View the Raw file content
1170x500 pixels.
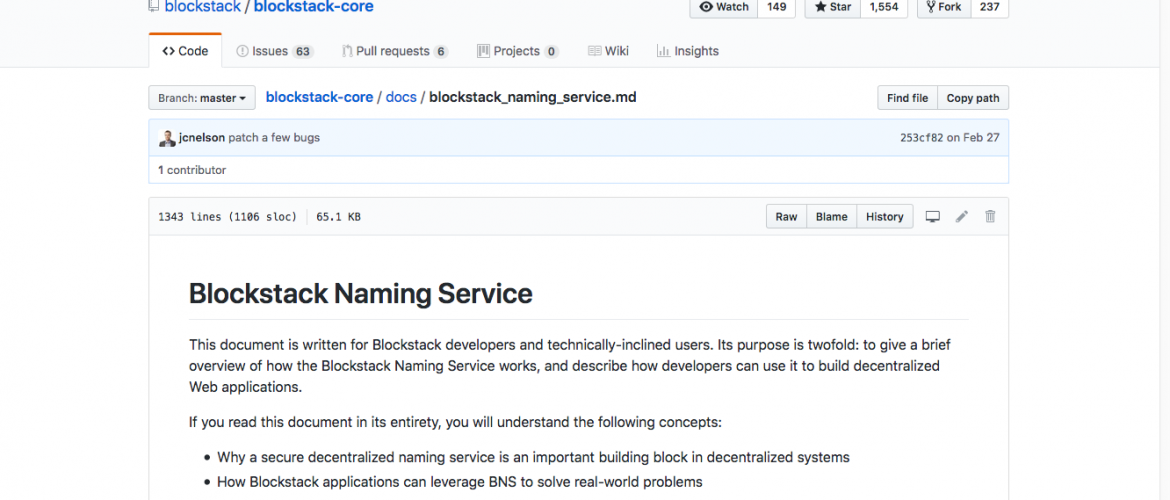786,217
